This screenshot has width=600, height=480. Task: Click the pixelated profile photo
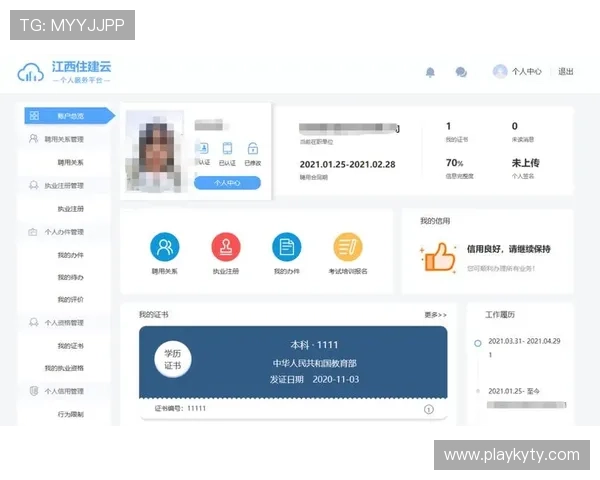[155, 151]
